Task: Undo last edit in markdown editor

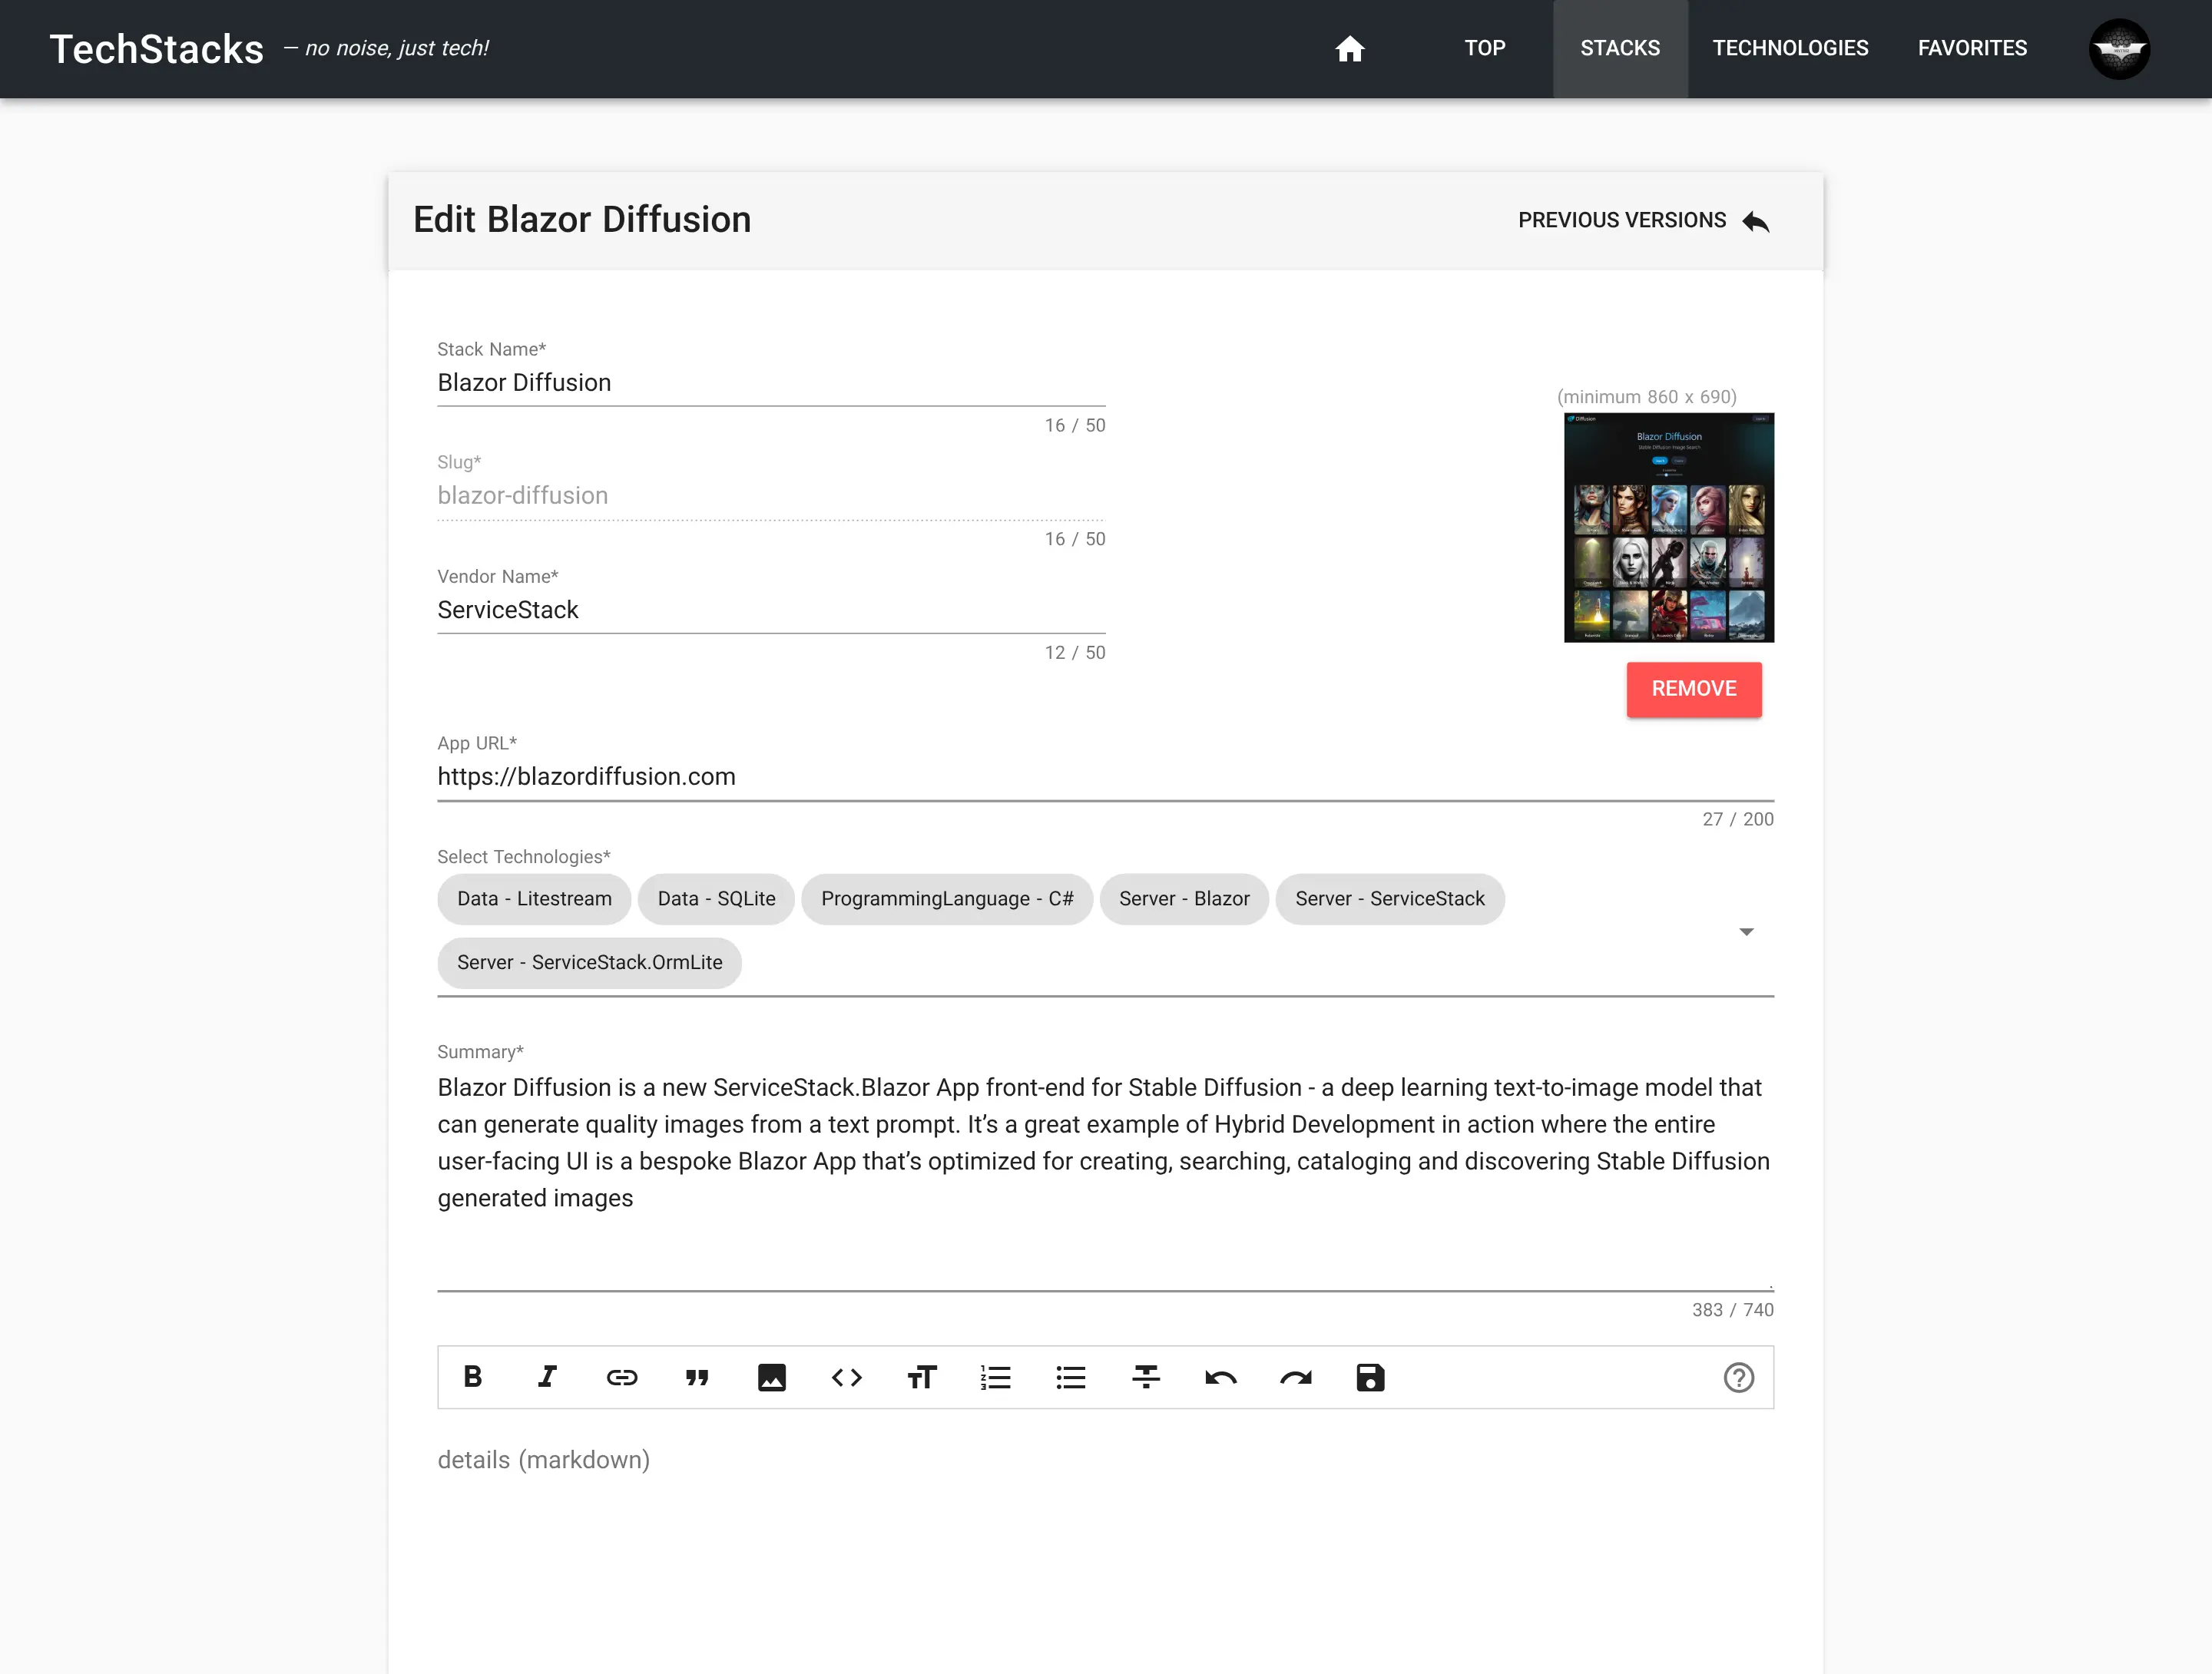Action: 1221,1377
